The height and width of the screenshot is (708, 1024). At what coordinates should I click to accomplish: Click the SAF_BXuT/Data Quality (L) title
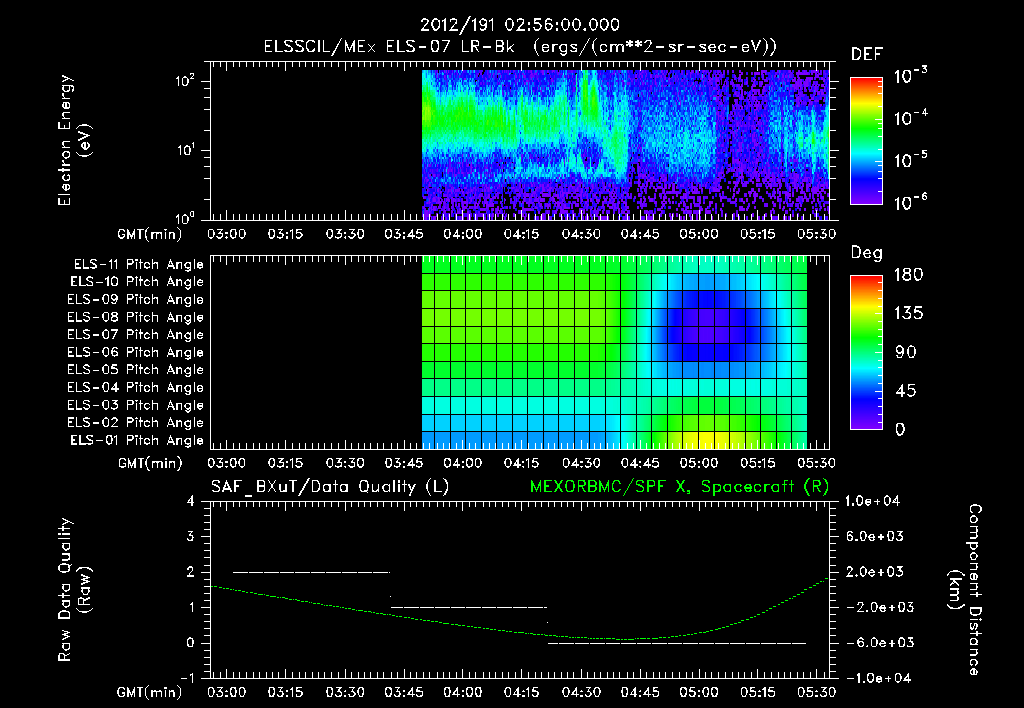330,487
